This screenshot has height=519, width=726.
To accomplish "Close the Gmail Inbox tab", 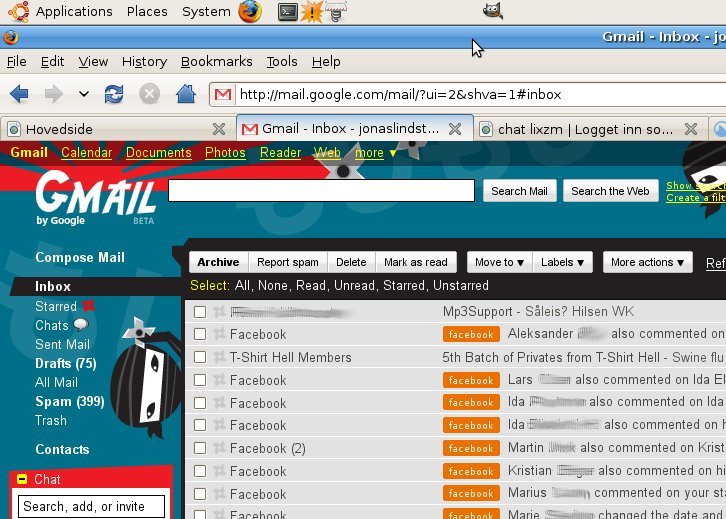I will tap(455, 129).
